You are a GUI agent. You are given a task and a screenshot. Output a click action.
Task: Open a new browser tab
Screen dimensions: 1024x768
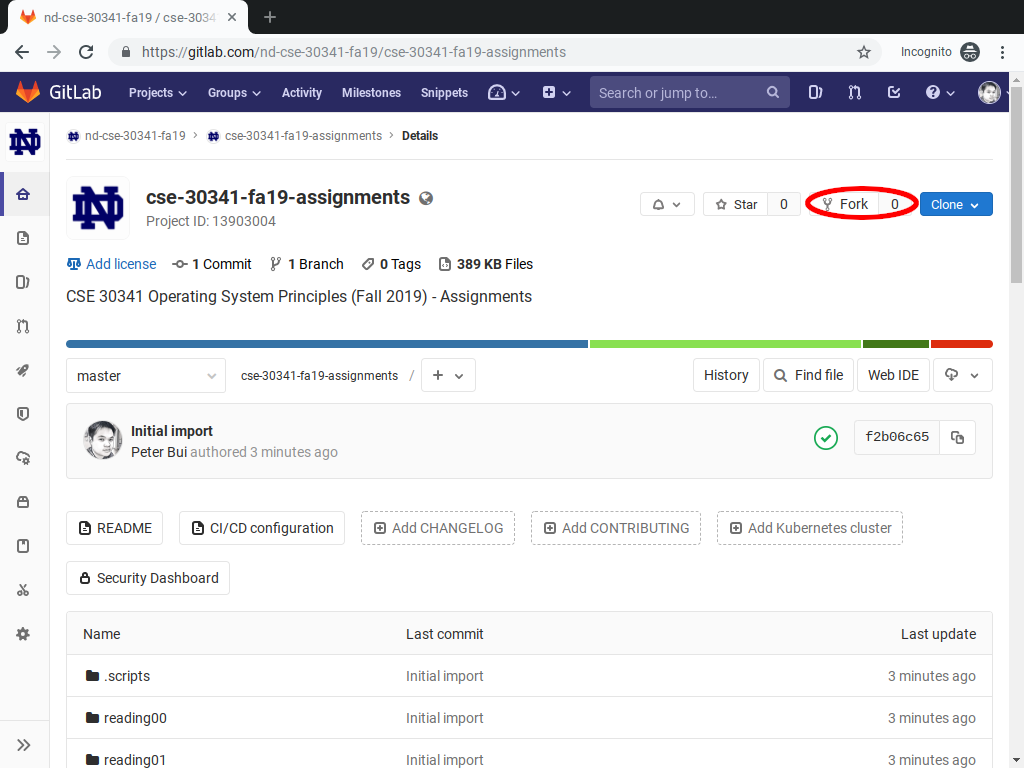[x=270, y=18]
